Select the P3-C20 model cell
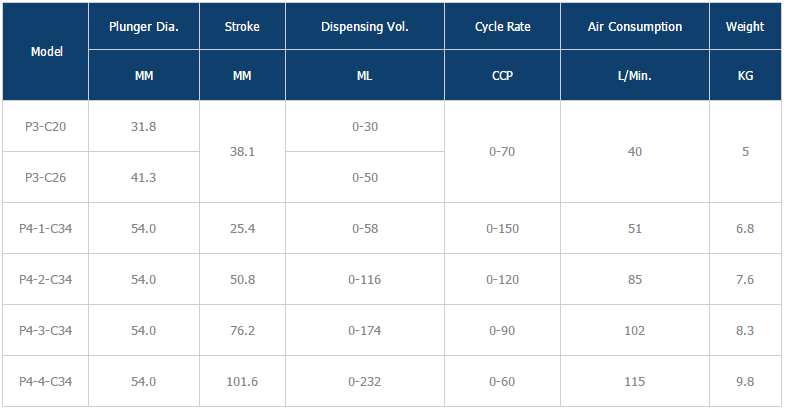This screenshot has width=787, height=412. point(46,127)
